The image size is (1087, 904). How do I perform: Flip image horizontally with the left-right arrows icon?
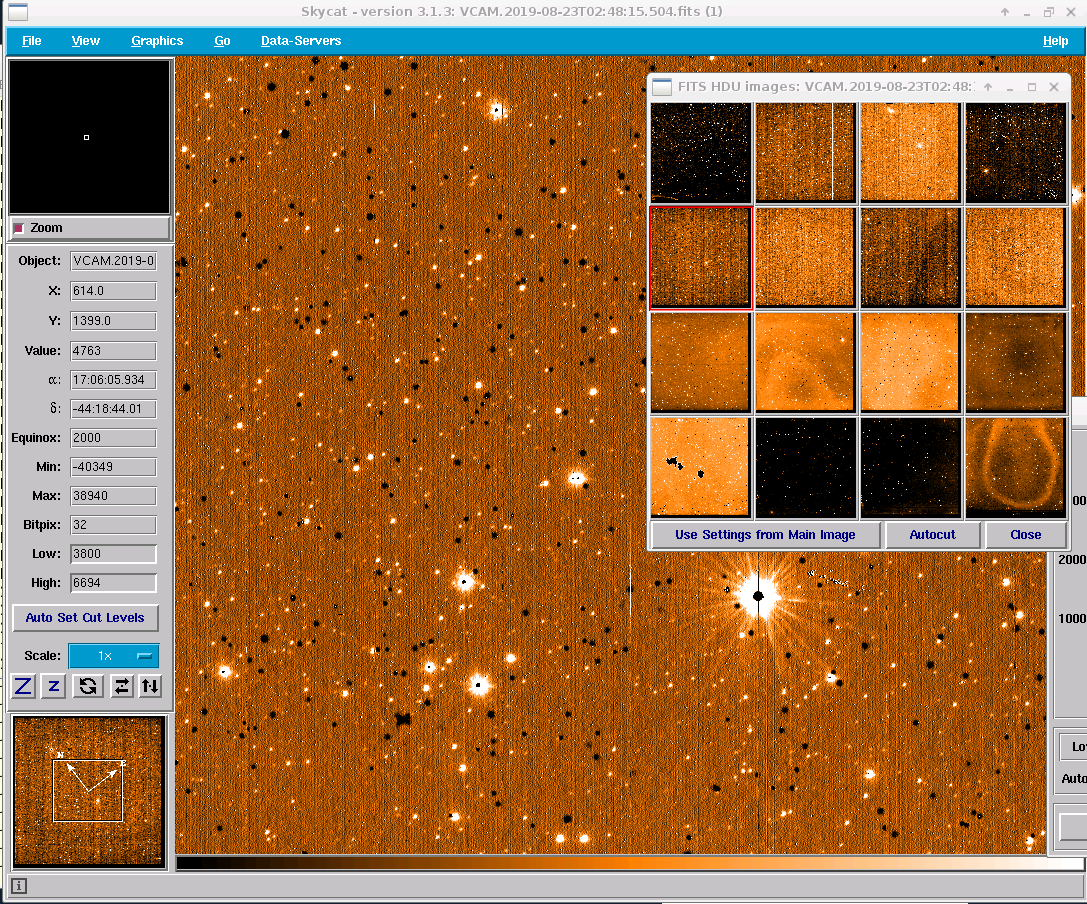[121, 686]
